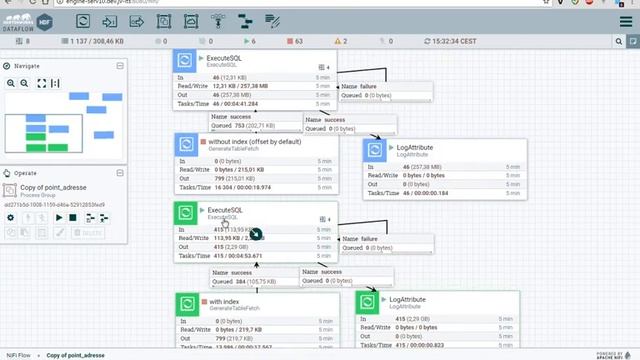Viewport: 640px width, 360px height.
Task: Select the 'without index (offset by default)' processor
Action: (x=256, y=164)
